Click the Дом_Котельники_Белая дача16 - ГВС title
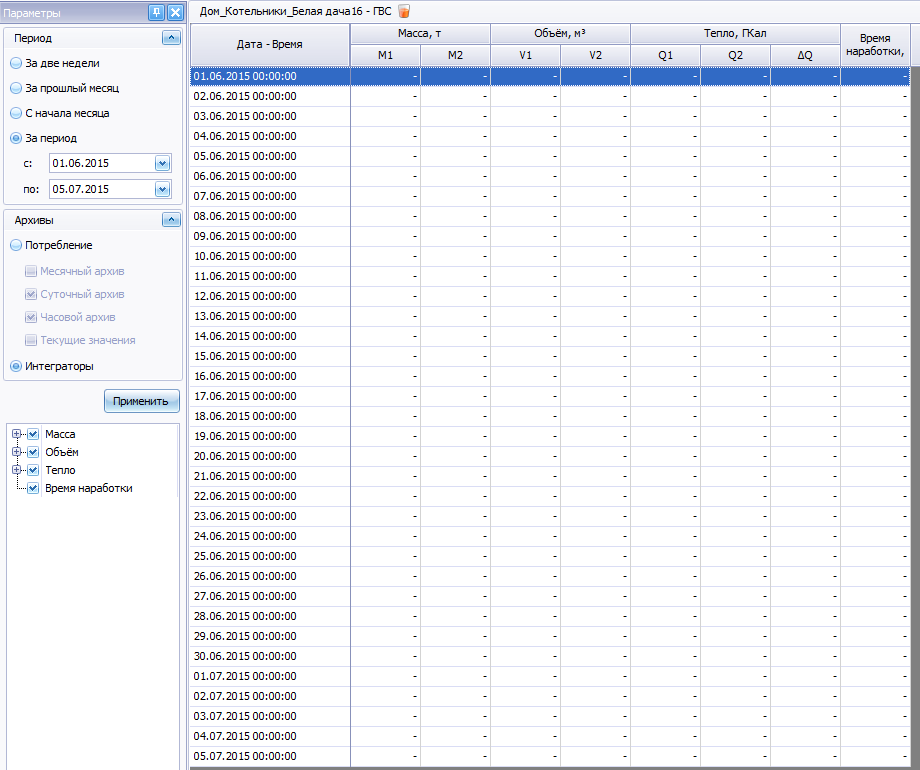Image resolution: width=920 pixels, height=770 pixels. pyautogui.click(x=295, y=11)
